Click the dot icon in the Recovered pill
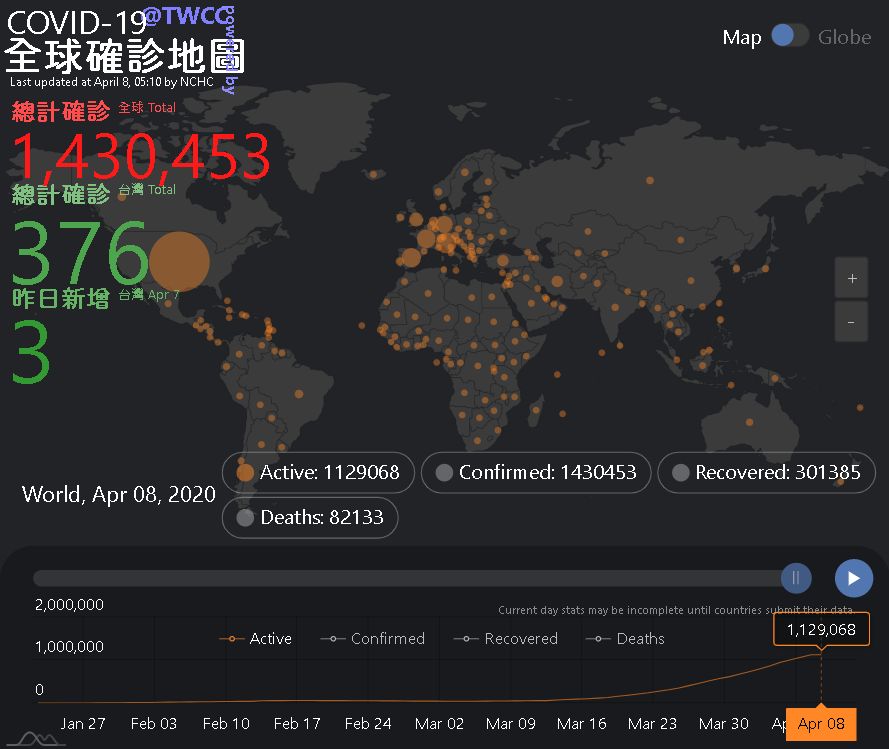The height and width of the screenshot is (749, 889). [682, 472]
